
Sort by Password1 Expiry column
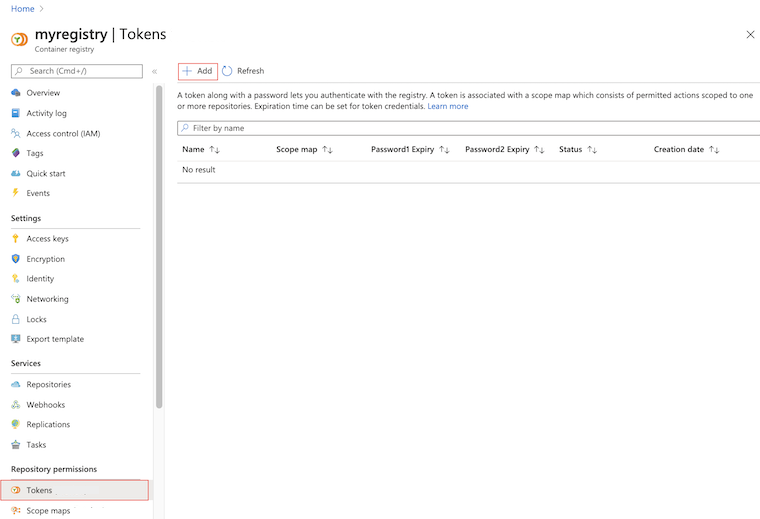444,150
